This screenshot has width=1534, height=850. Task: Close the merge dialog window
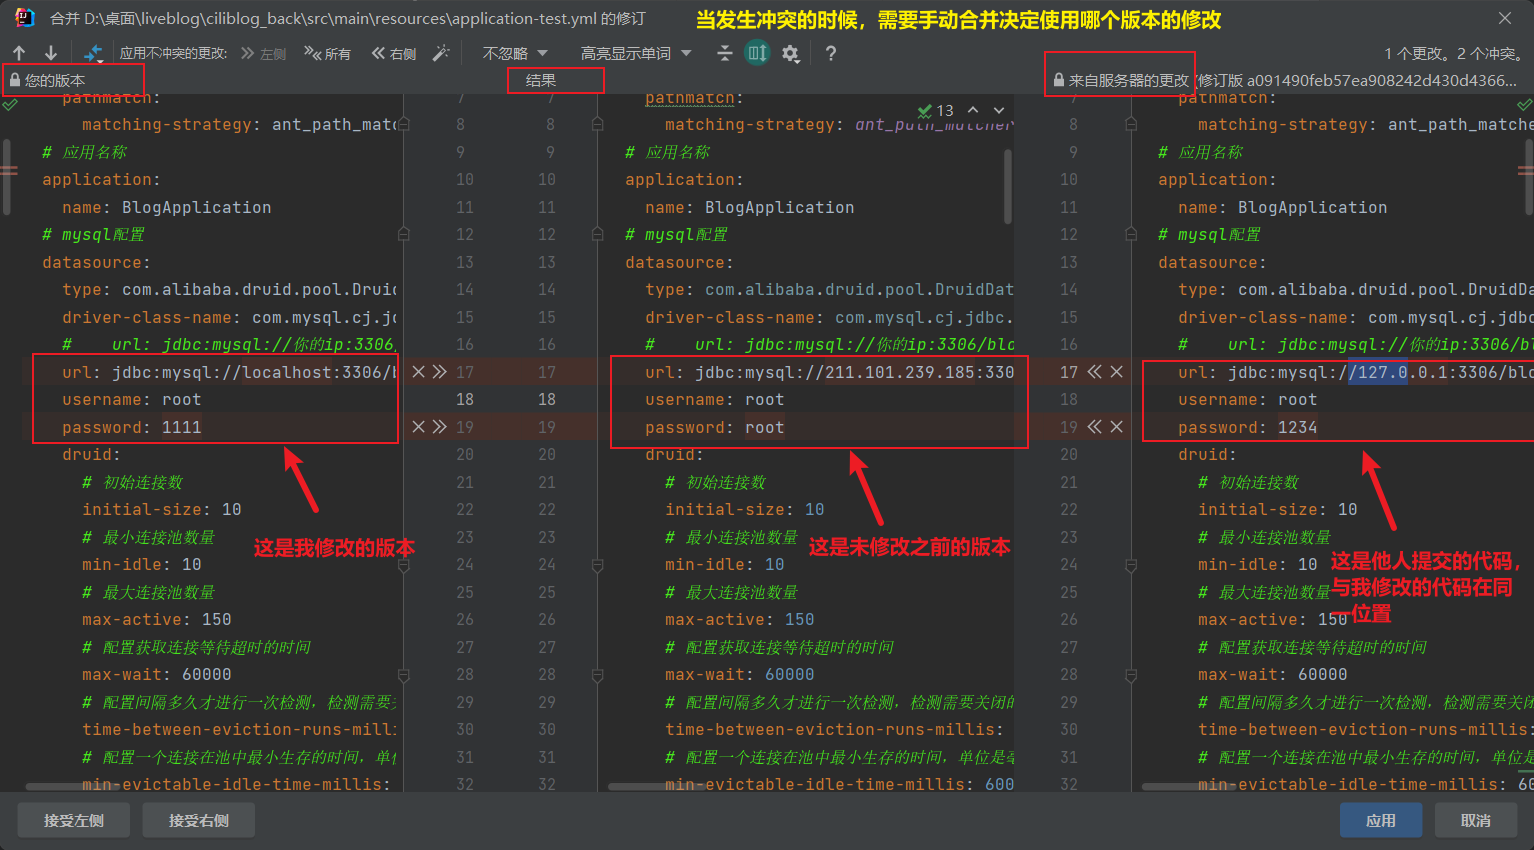pyautogui.click(x=1505, y=18)
